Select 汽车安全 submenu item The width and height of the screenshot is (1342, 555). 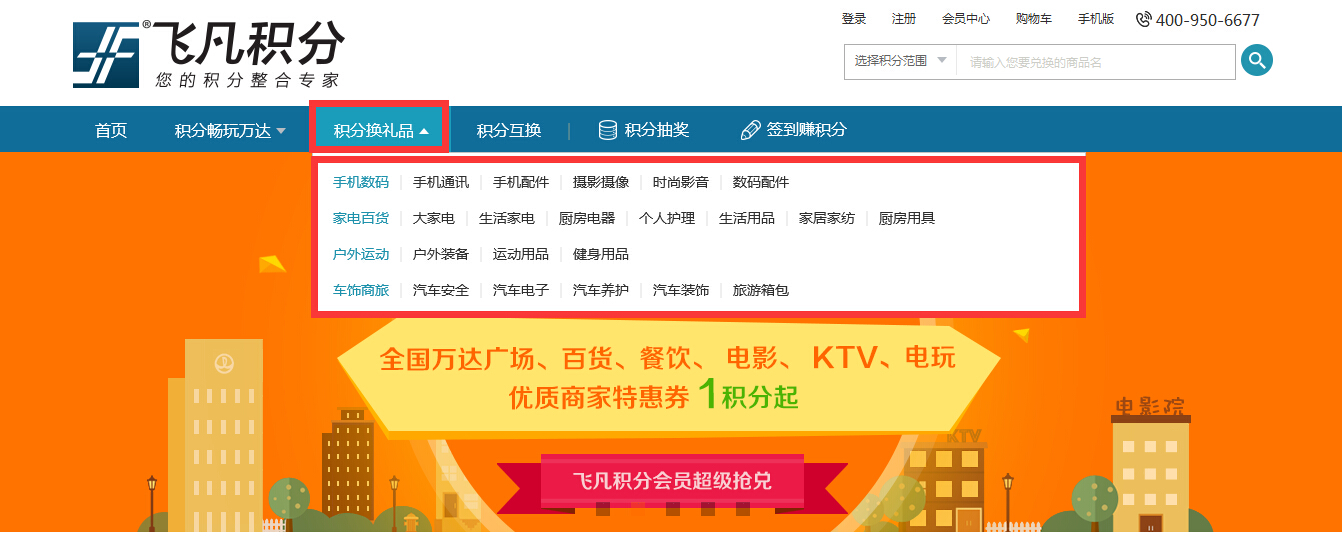pos(441,290)
